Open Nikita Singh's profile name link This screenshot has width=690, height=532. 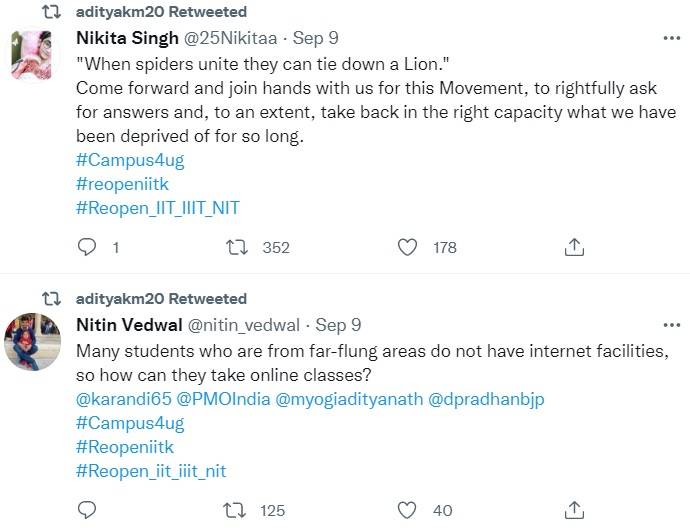pos(128,37)
